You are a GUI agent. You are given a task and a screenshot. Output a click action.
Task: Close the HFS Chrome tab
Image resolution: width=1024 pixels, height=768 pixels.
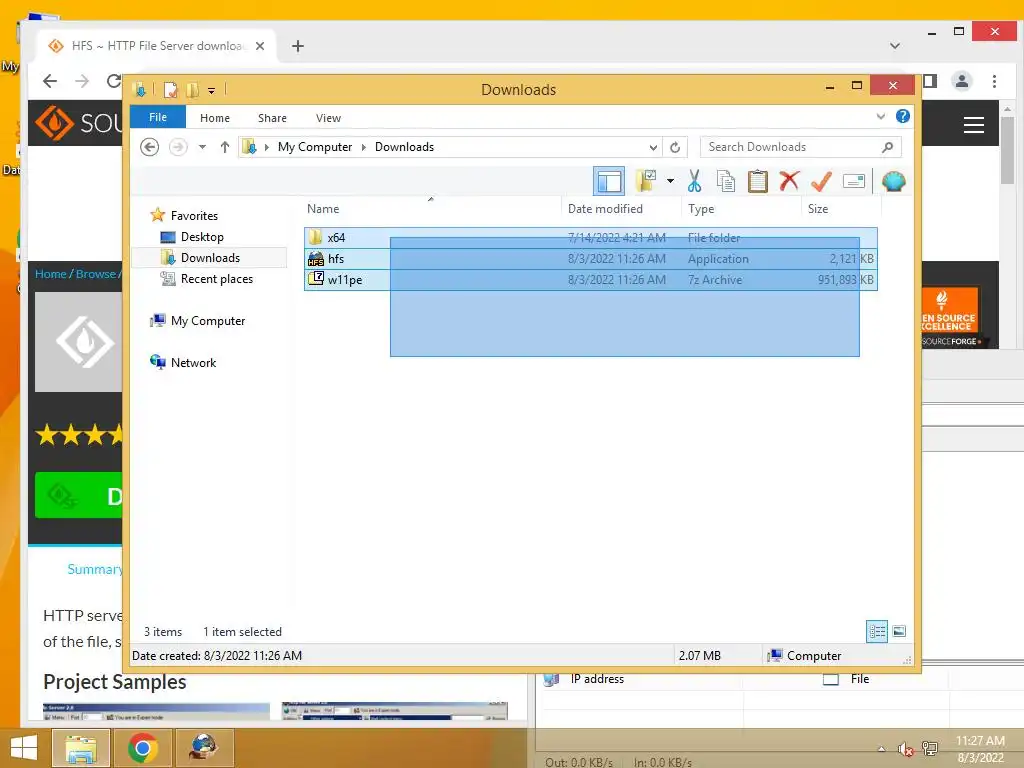[260, 46]
